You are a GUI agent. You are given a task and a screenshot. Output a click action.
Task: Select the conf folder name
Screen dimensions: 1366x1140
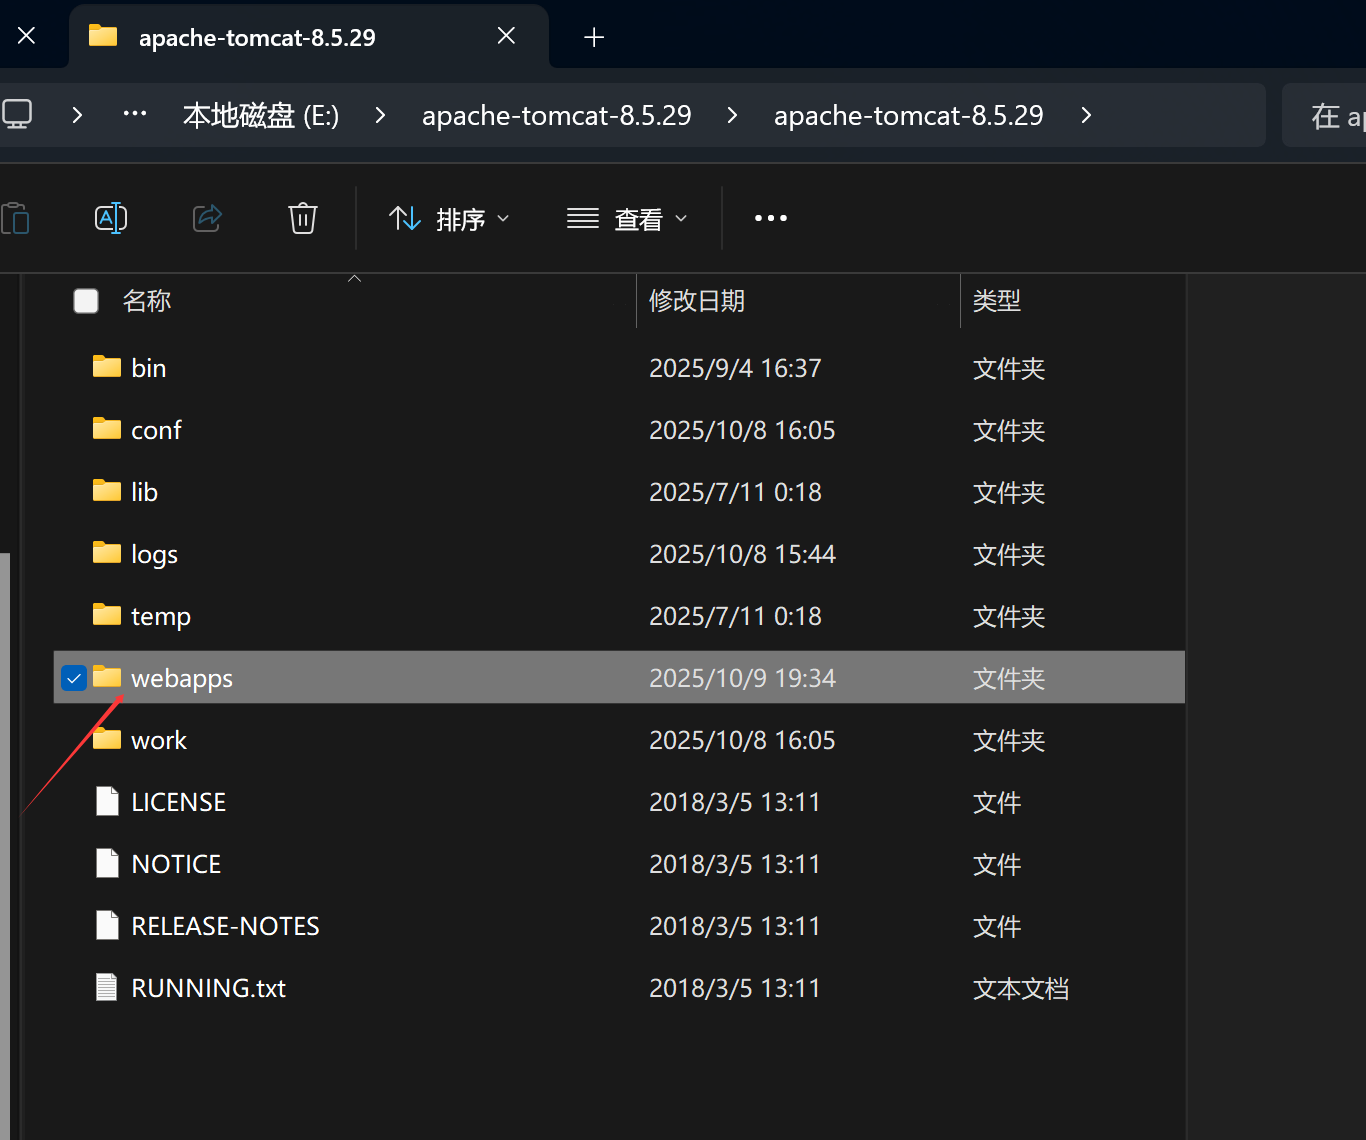click(157, 430)
